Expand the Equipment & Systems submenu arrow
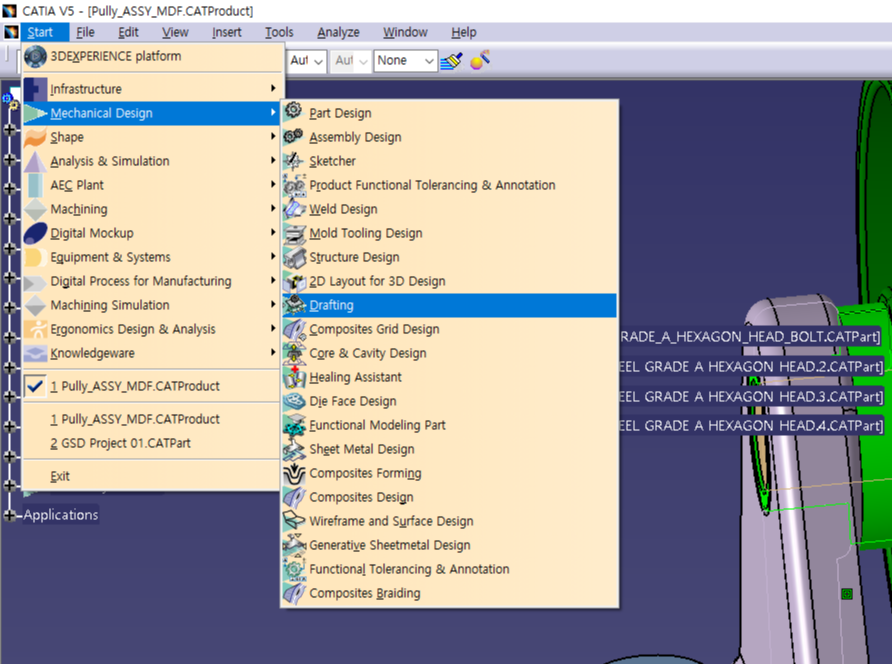The height and width of the screenshot is (664, 892). pyautogui.click(x=273, y=257)
